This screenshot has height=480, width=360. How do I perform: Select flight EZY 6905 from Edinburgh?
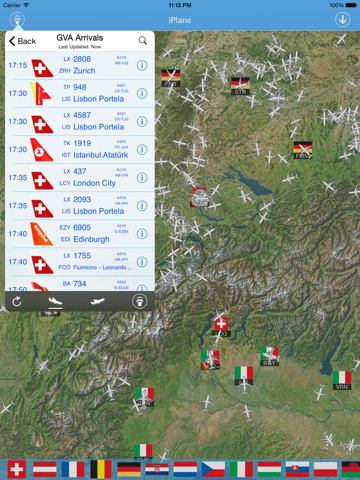(x=80, y=234)
